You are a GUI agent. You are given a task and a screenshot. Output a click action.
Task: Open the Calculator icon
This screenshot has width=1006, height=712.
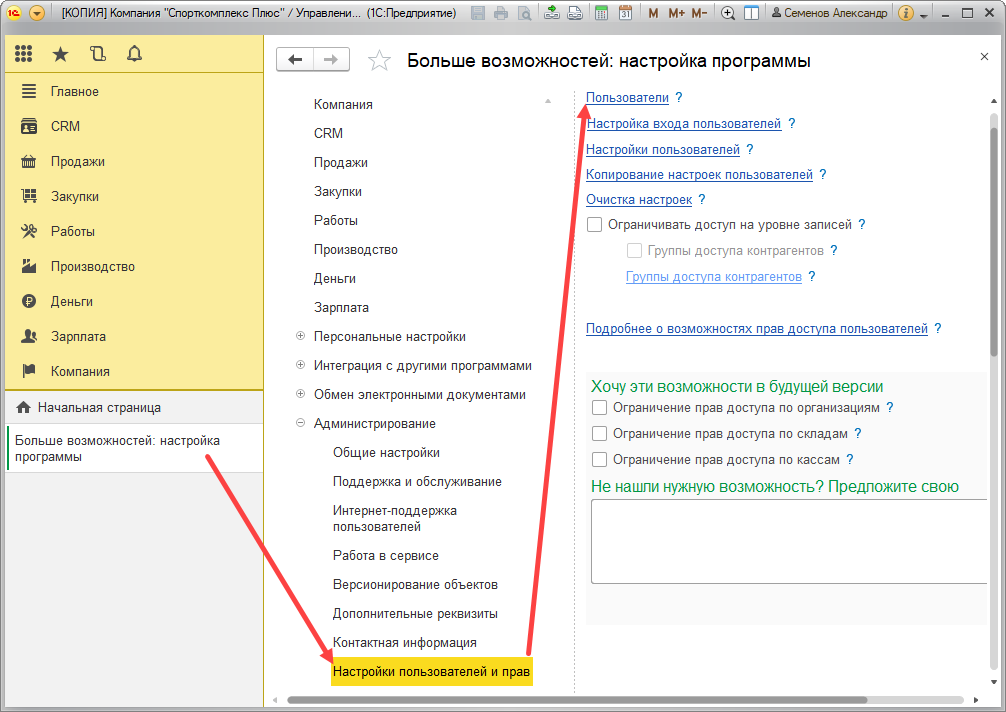coord(602,13)
